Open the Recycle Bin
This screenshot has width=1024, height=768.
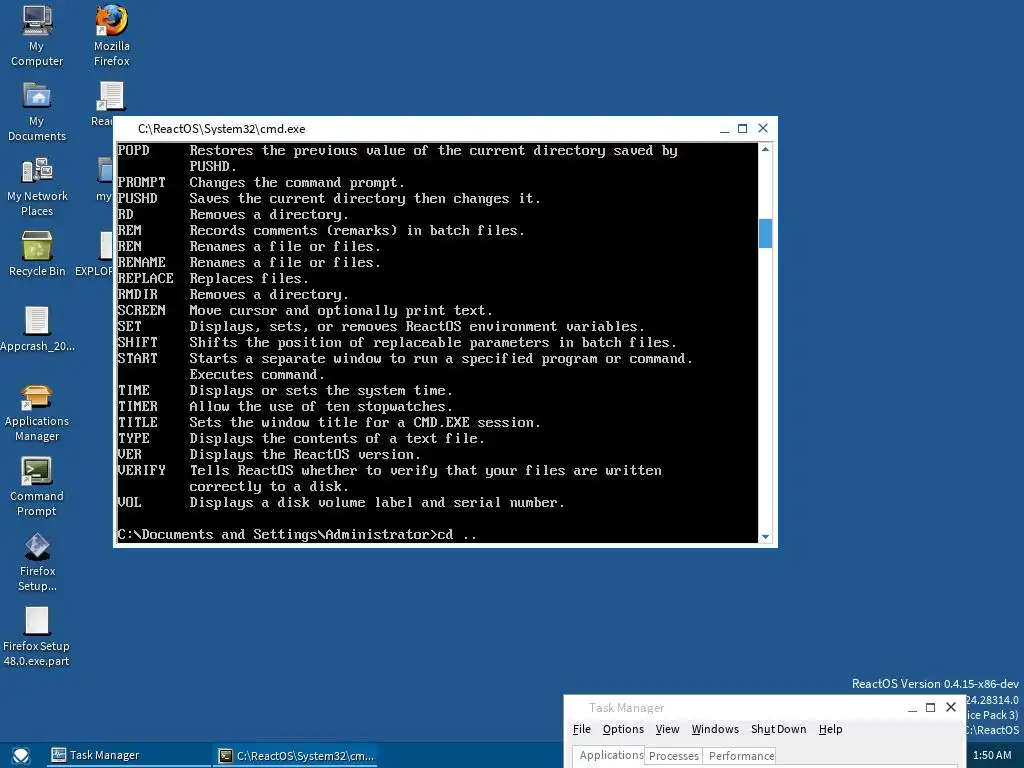(37, 254)
